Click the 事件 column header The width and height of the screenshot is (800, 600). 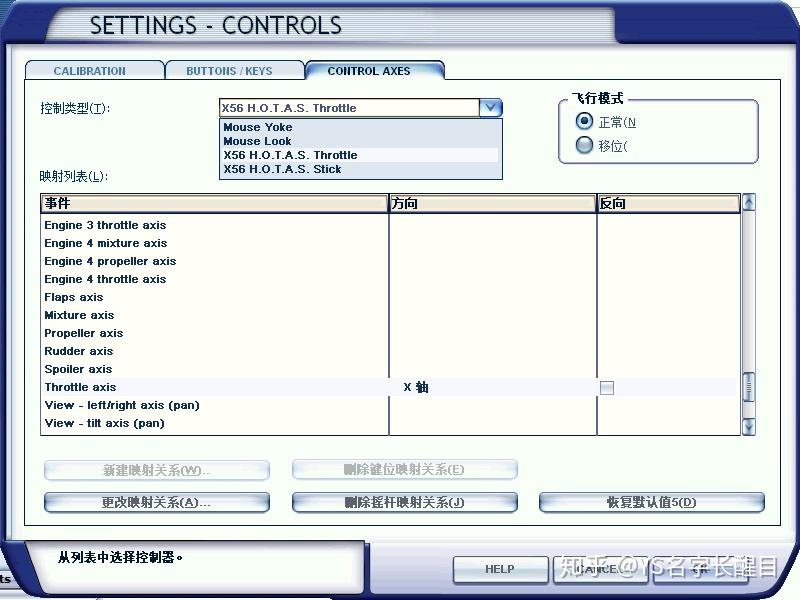214,203
